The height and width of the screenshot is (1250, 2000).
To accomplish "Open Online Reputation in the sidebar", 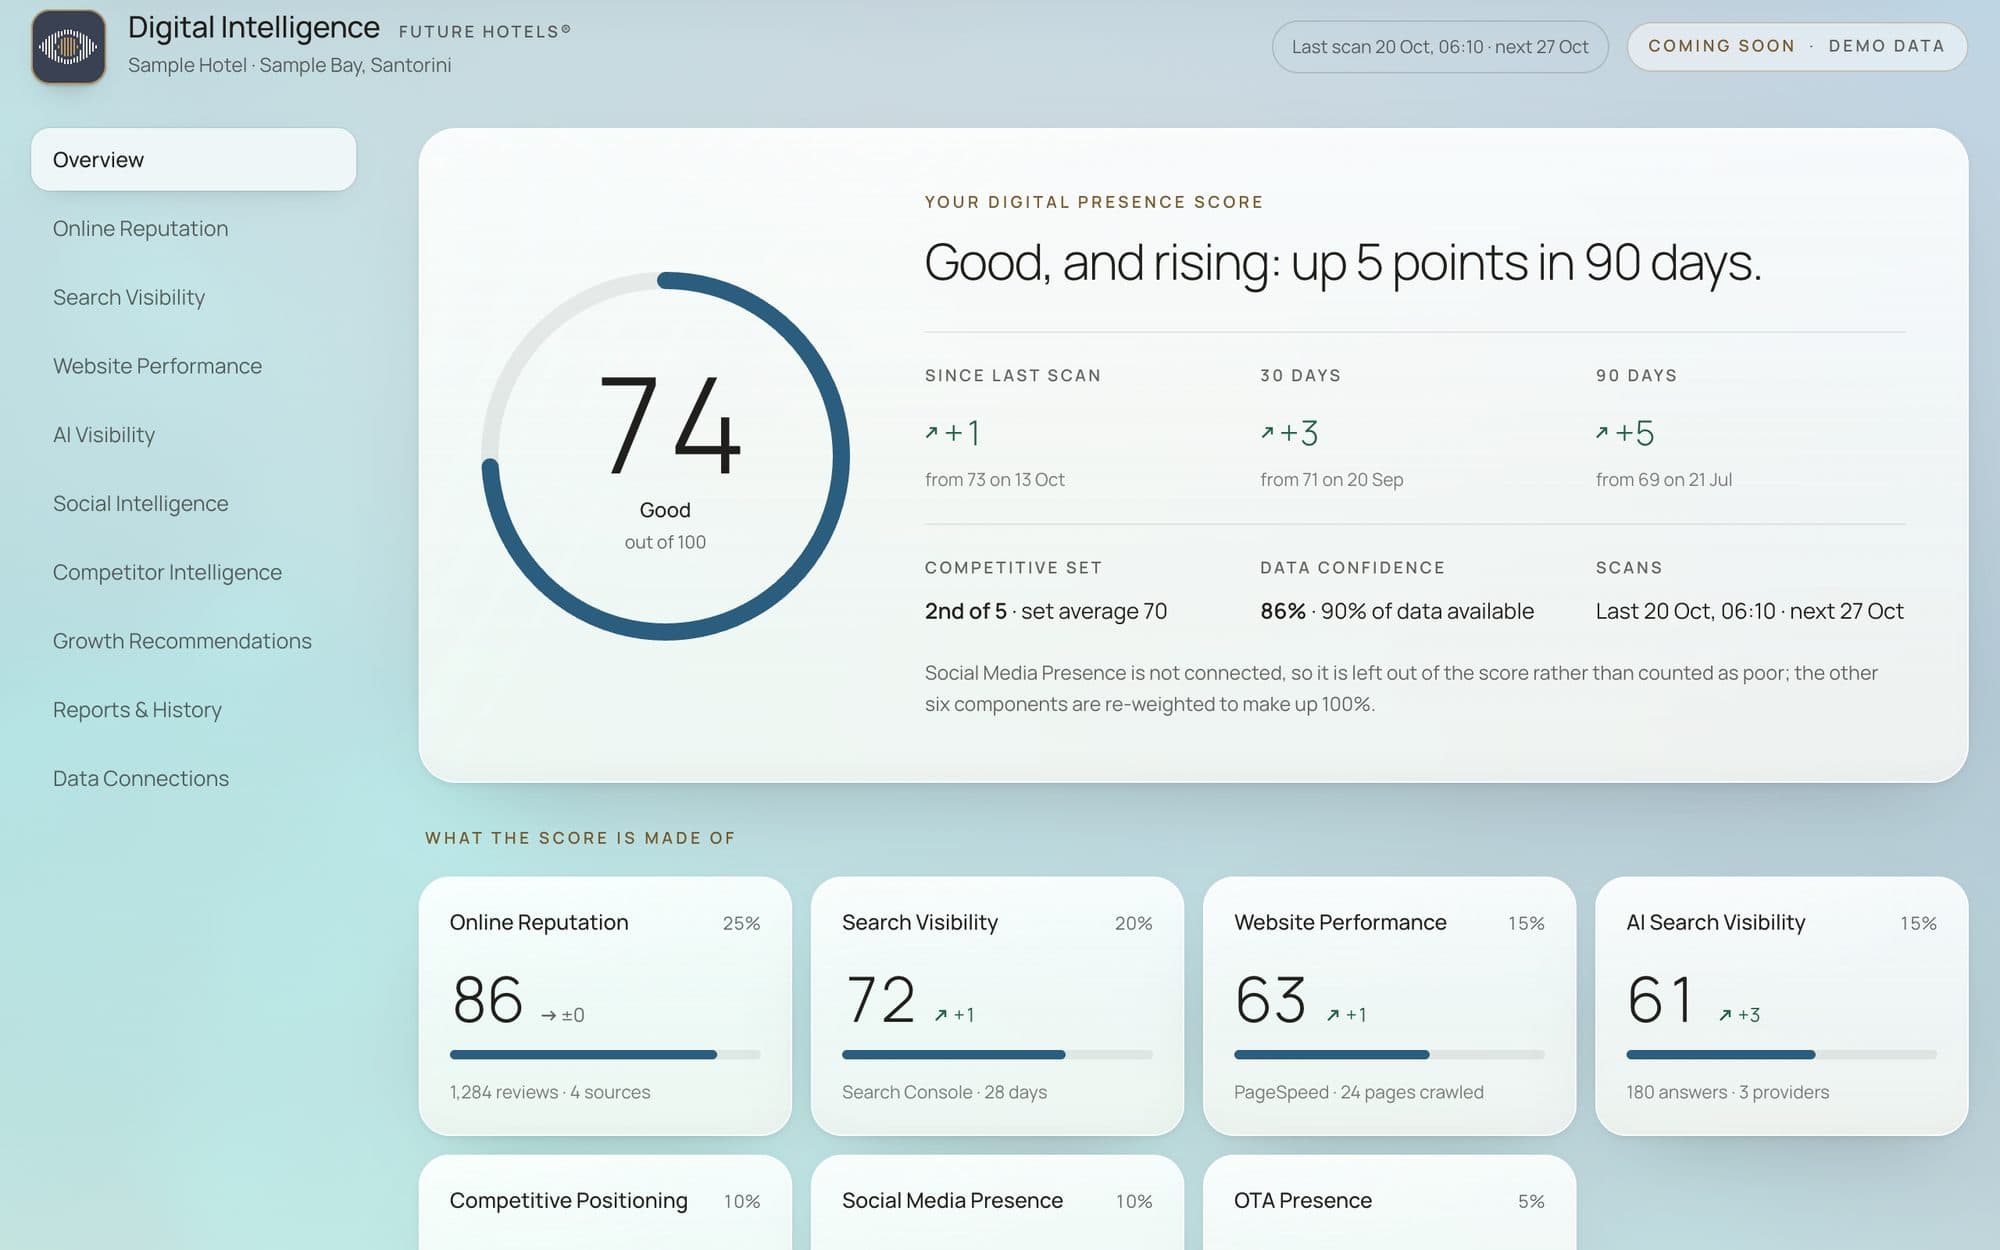I will pyautogui.click(x=193, y=229).
